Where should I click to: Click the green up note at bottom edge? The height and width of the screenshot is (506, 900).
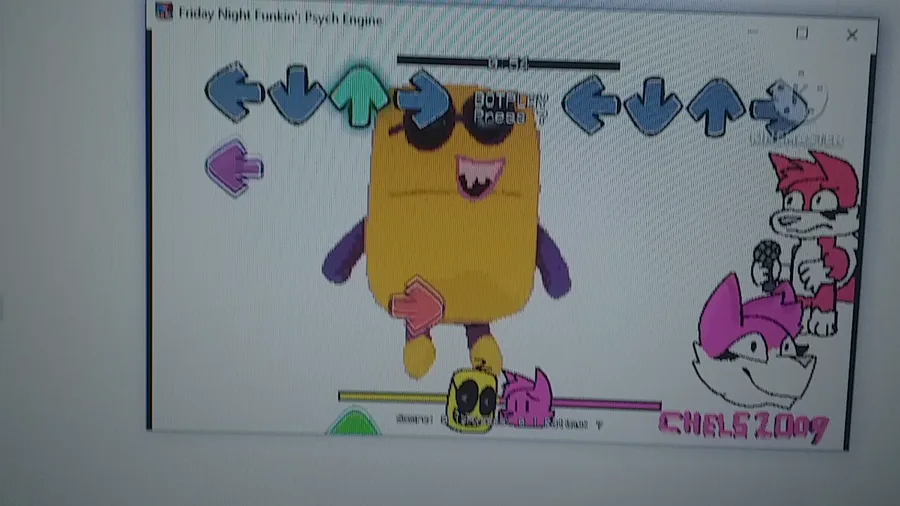[354, 422]
